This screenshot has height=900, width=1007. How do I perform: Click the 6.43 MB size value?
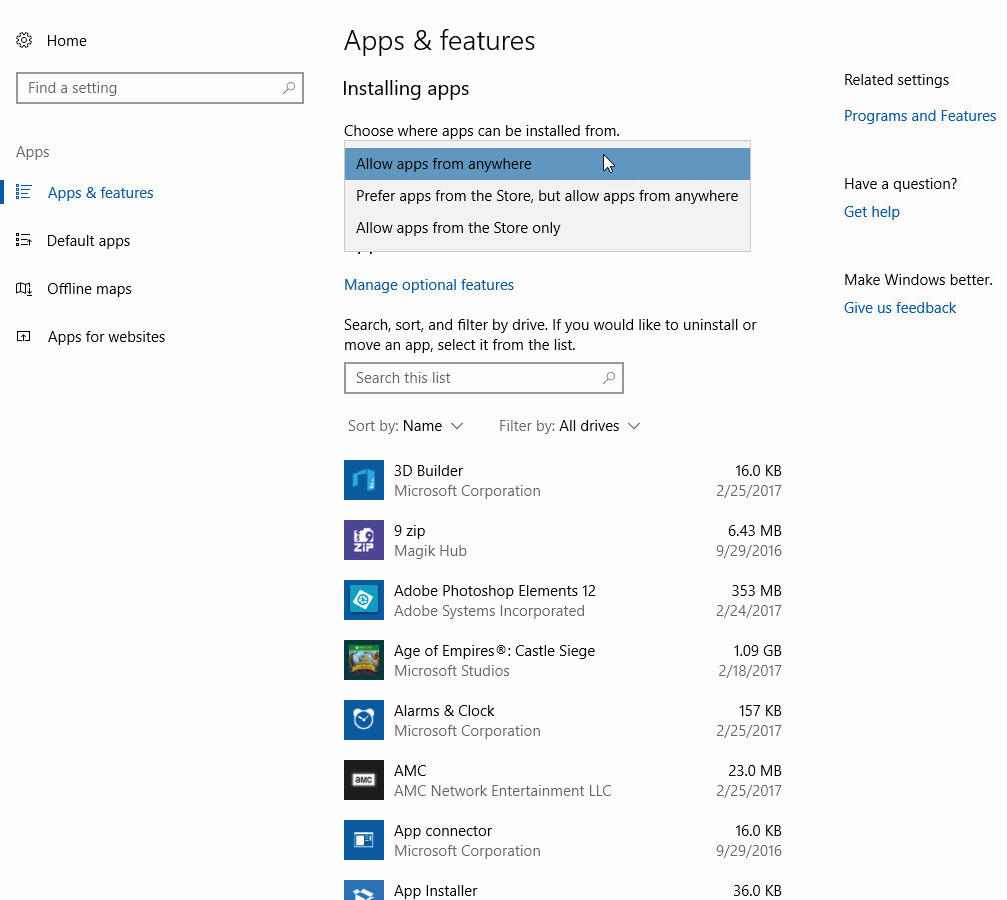coord(755,531)
